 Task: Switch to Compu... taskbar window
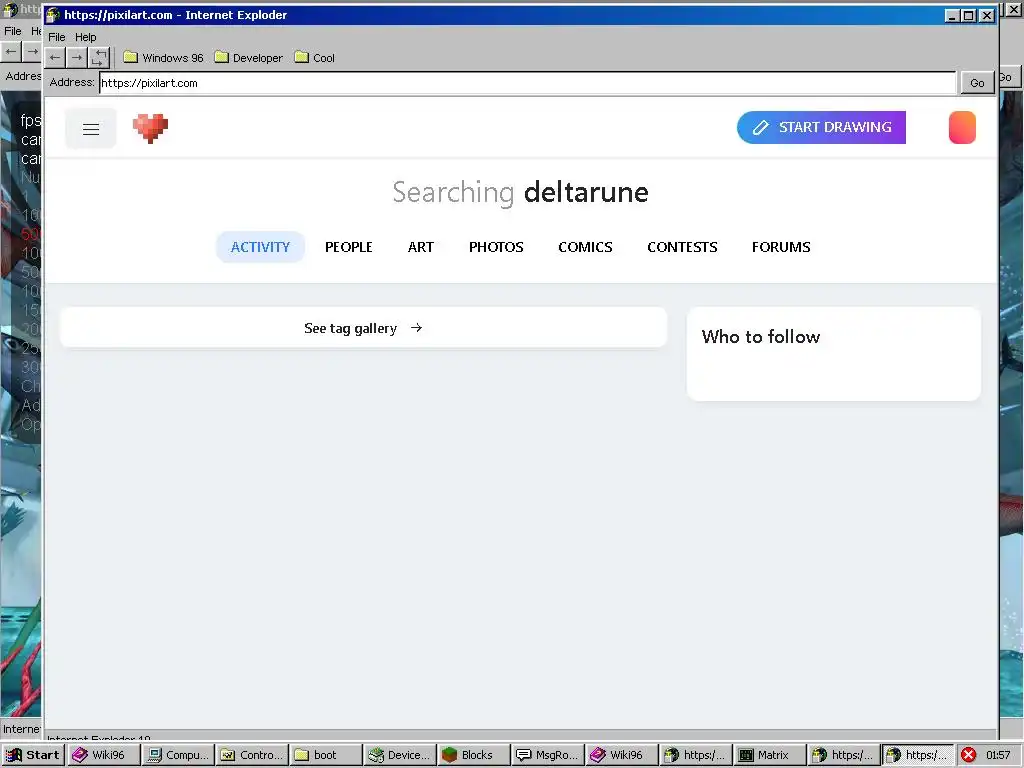click(x=178, y=755)
